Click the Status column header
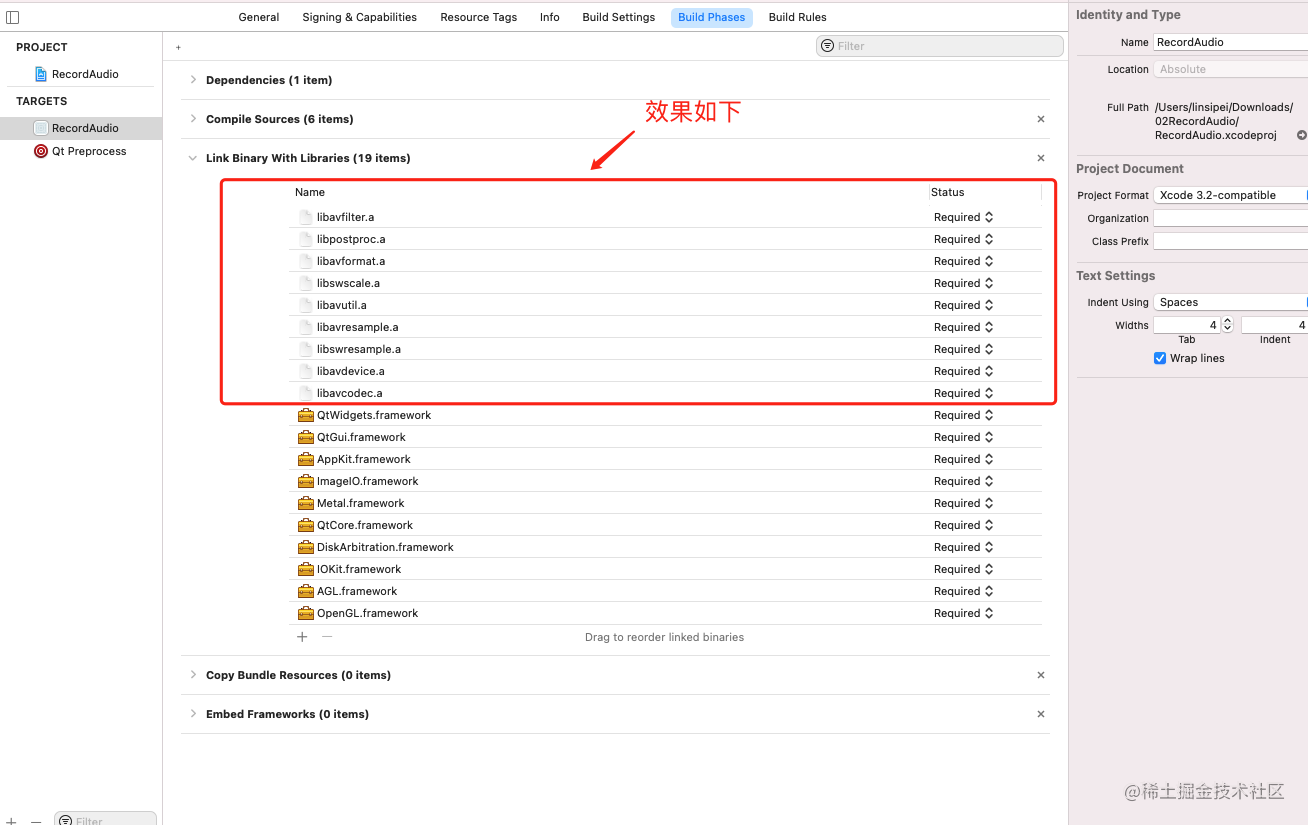This screenshot has width=1308, height=825. 948,192
